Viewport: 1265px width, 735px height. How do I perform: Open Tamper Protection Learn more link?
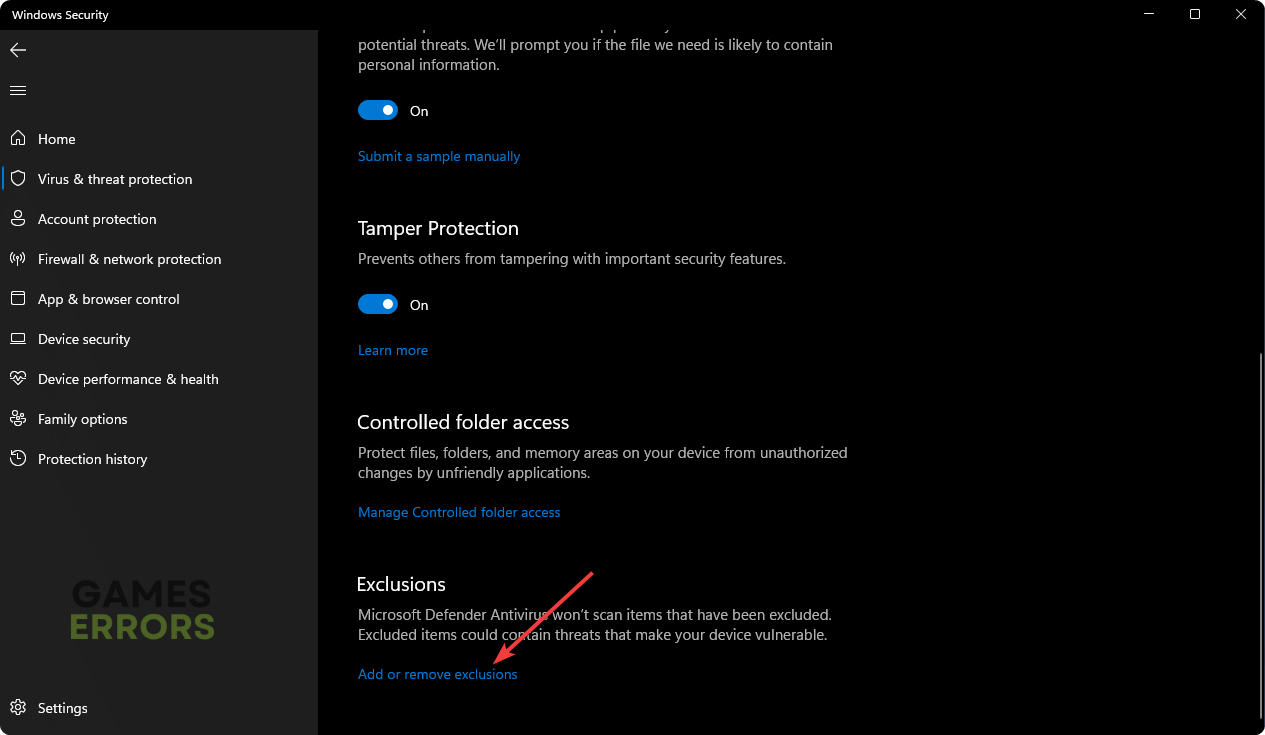[393, 350]
